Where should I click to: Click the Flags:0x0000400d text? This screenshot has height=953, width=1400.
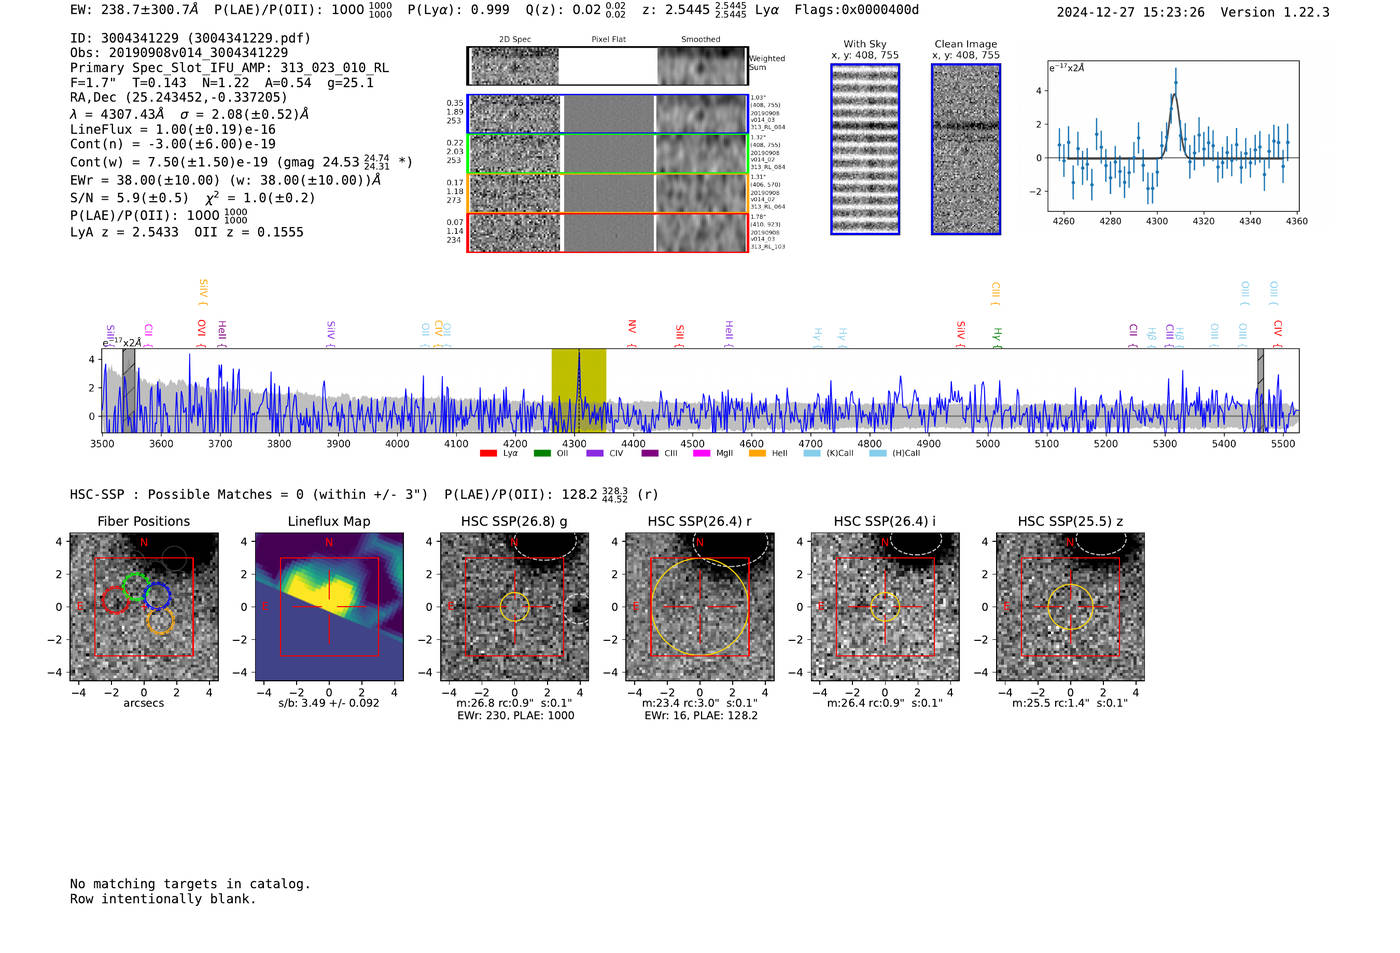[x=856, y=10]
